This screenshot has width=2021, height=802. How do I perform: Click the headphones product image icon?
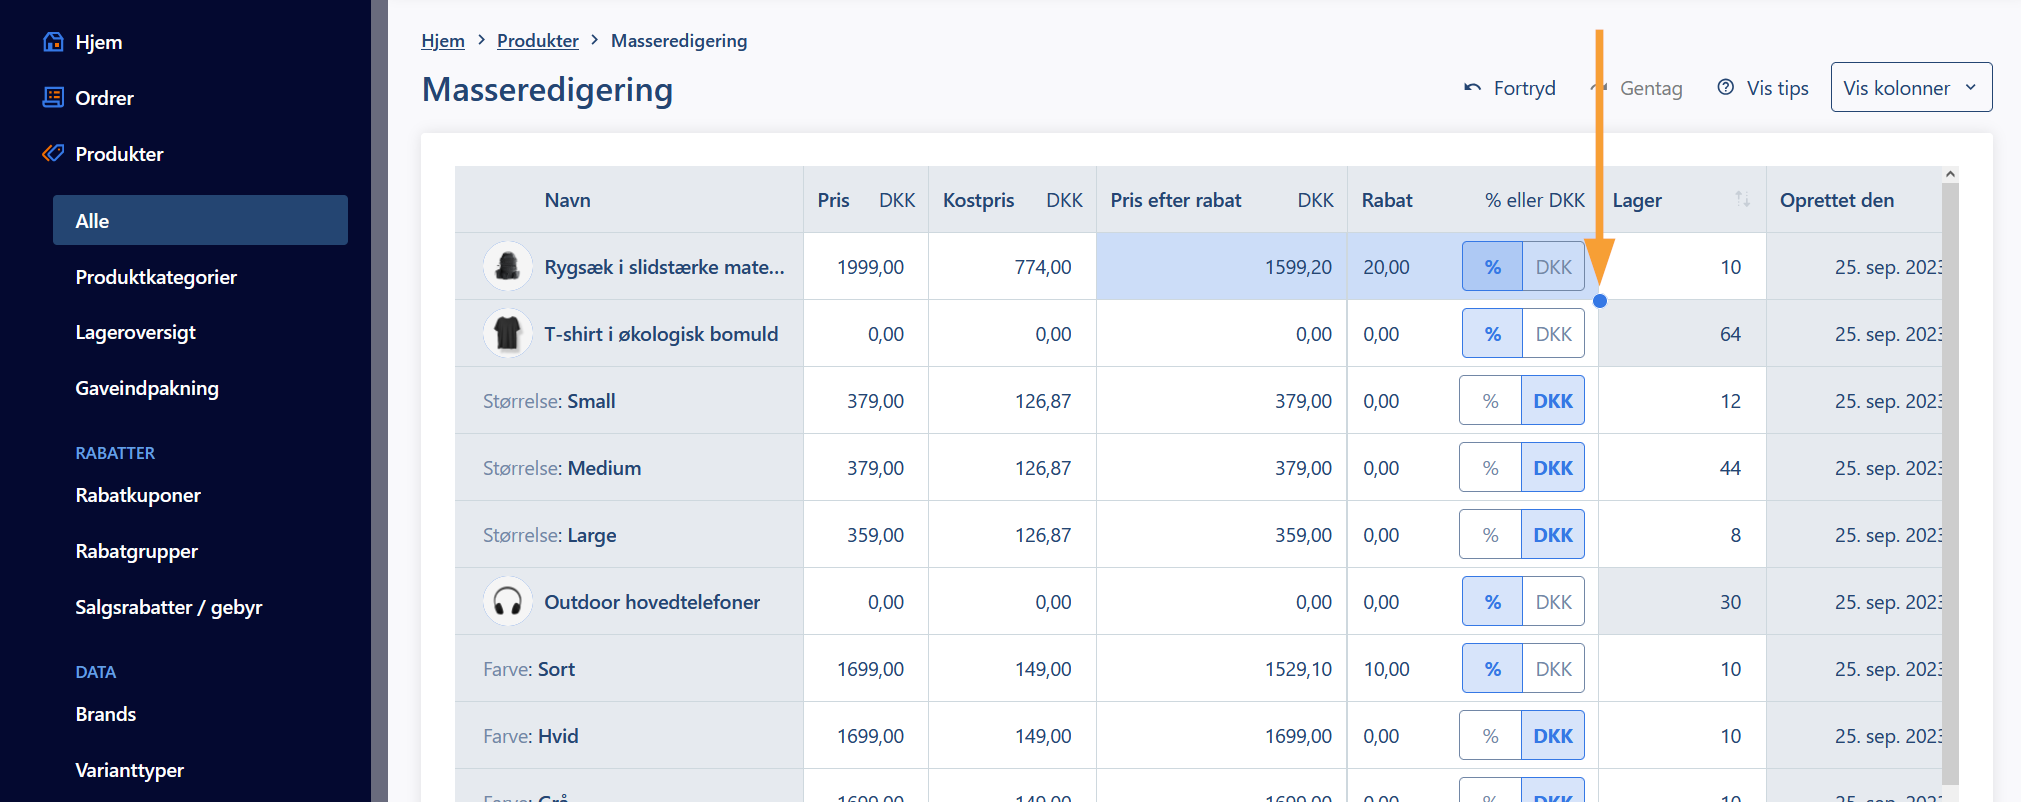(508, 601)
